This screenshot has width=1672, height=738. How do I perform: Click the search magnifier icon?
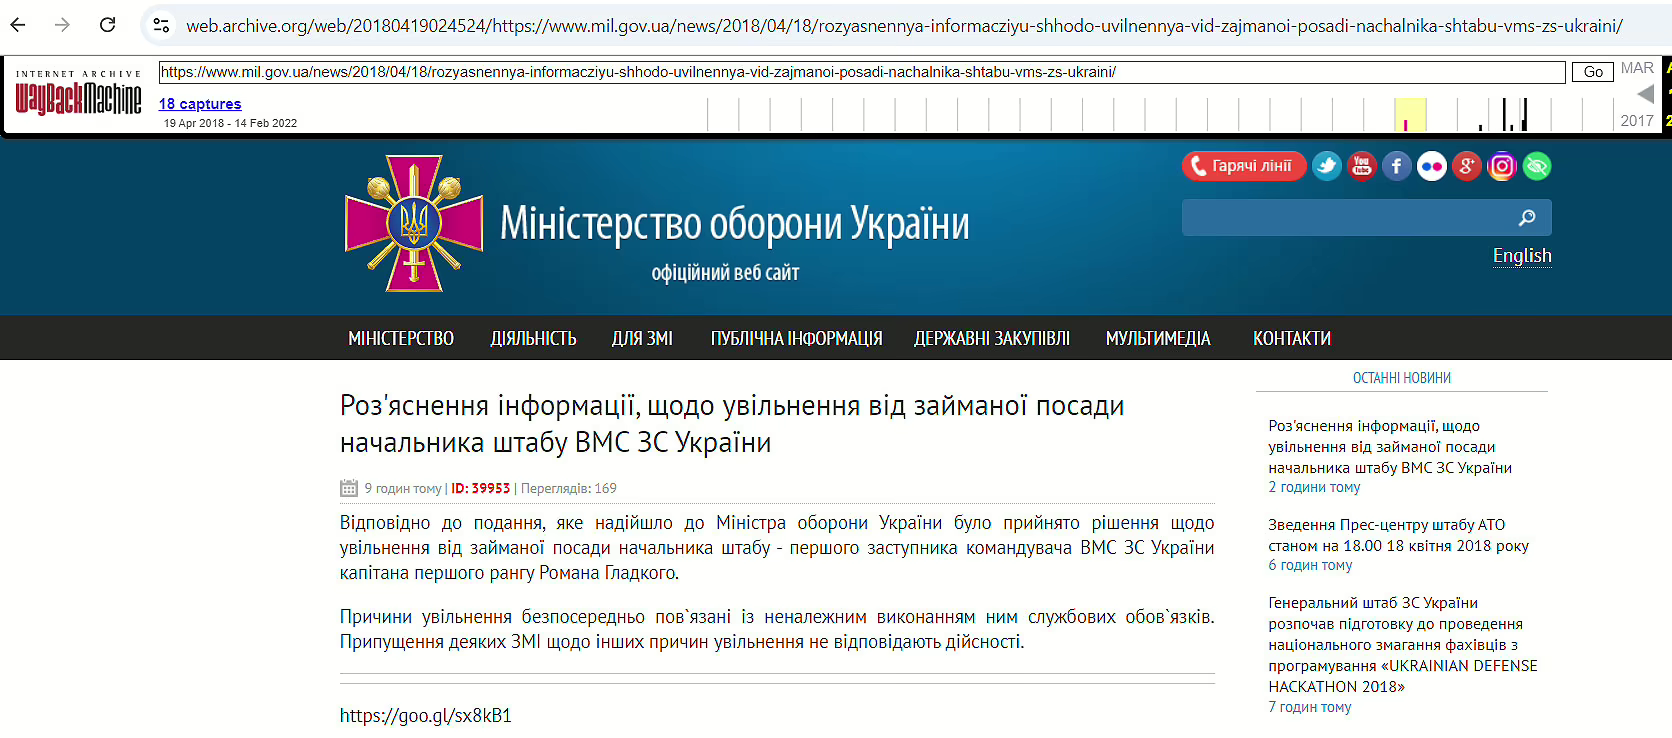1527,217
